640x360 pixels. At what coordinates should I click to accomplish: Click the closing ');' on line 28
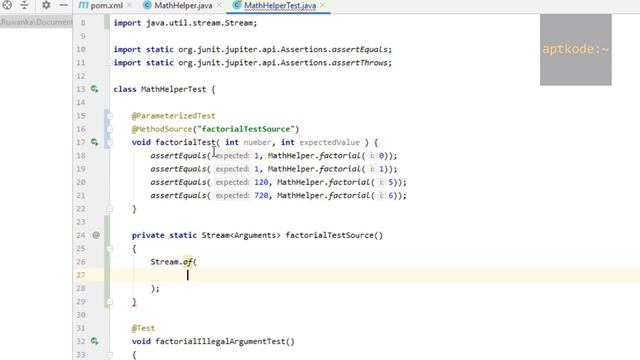155,288
